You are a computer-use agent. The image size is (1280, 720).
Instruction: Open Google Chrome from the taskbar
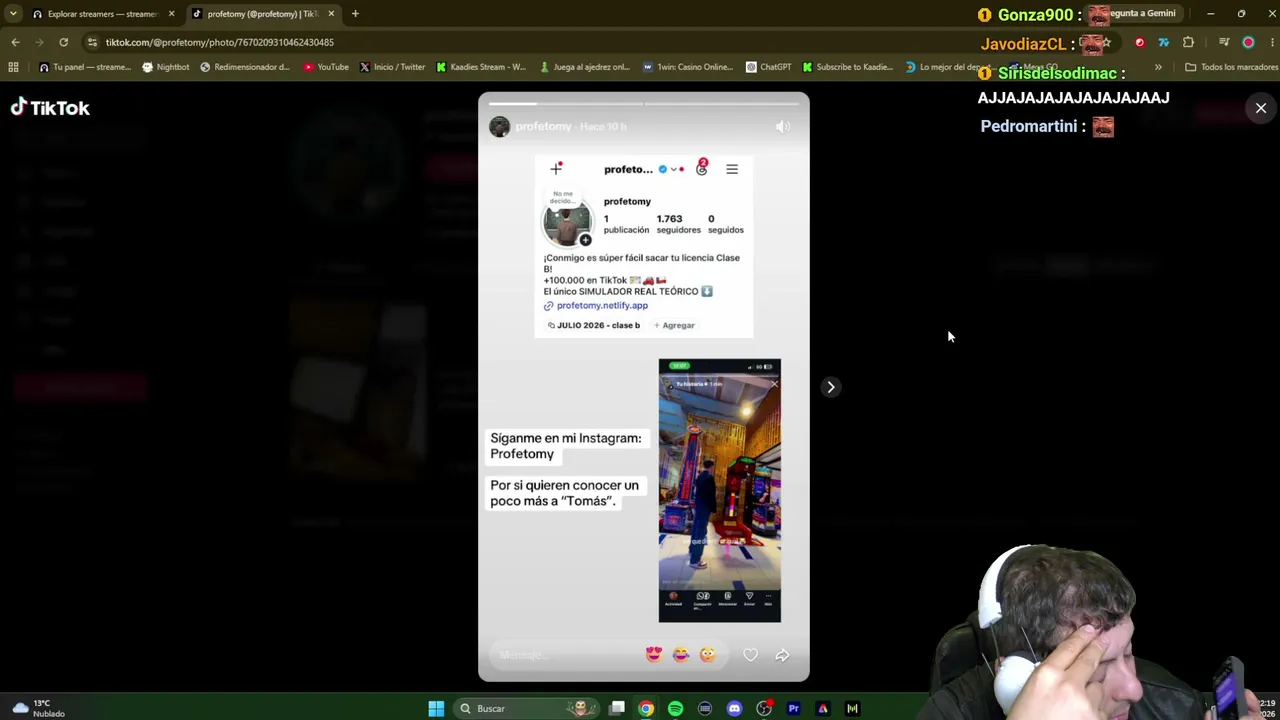[x=646, y=708]
